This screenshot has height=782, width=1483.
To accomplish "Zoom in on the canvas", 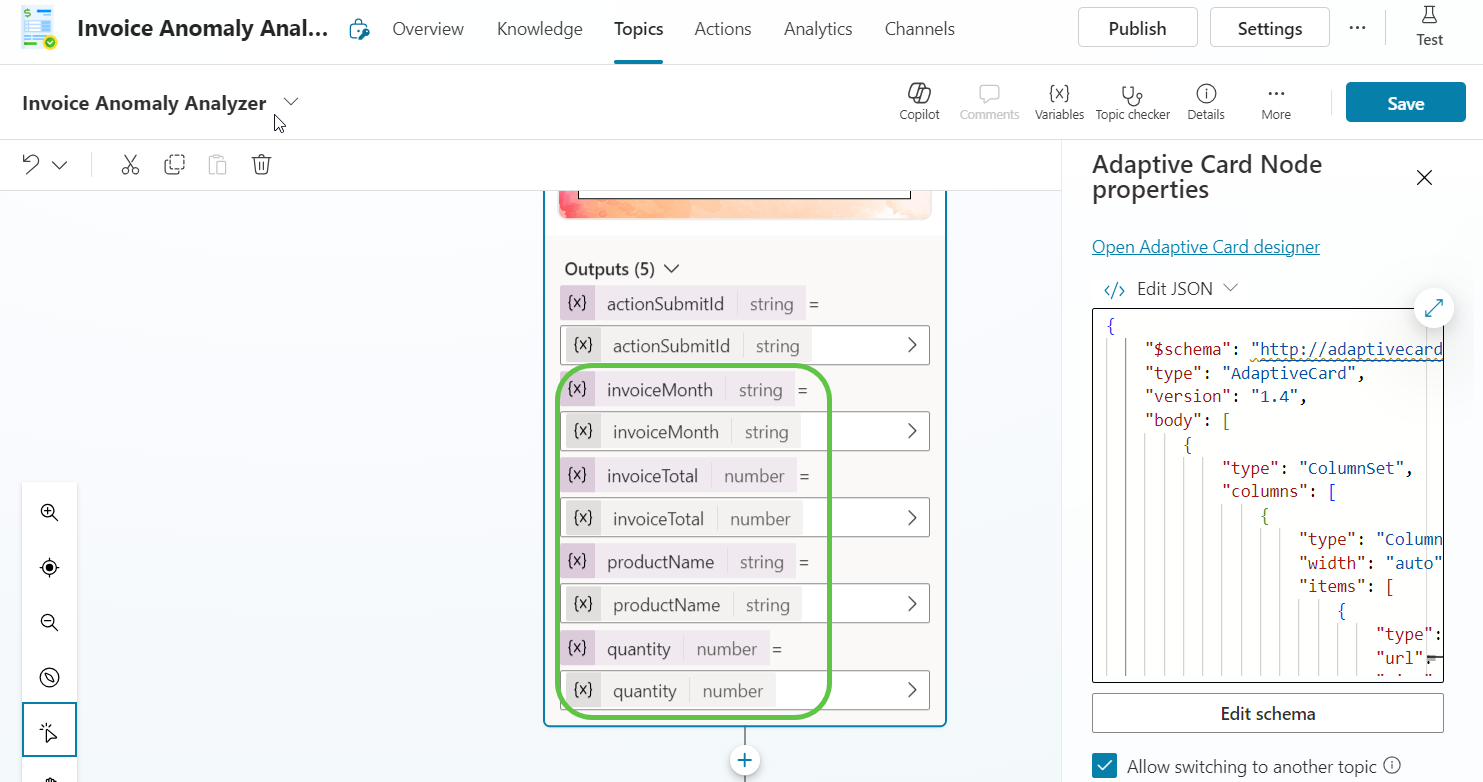I will (x=49, y=513).
